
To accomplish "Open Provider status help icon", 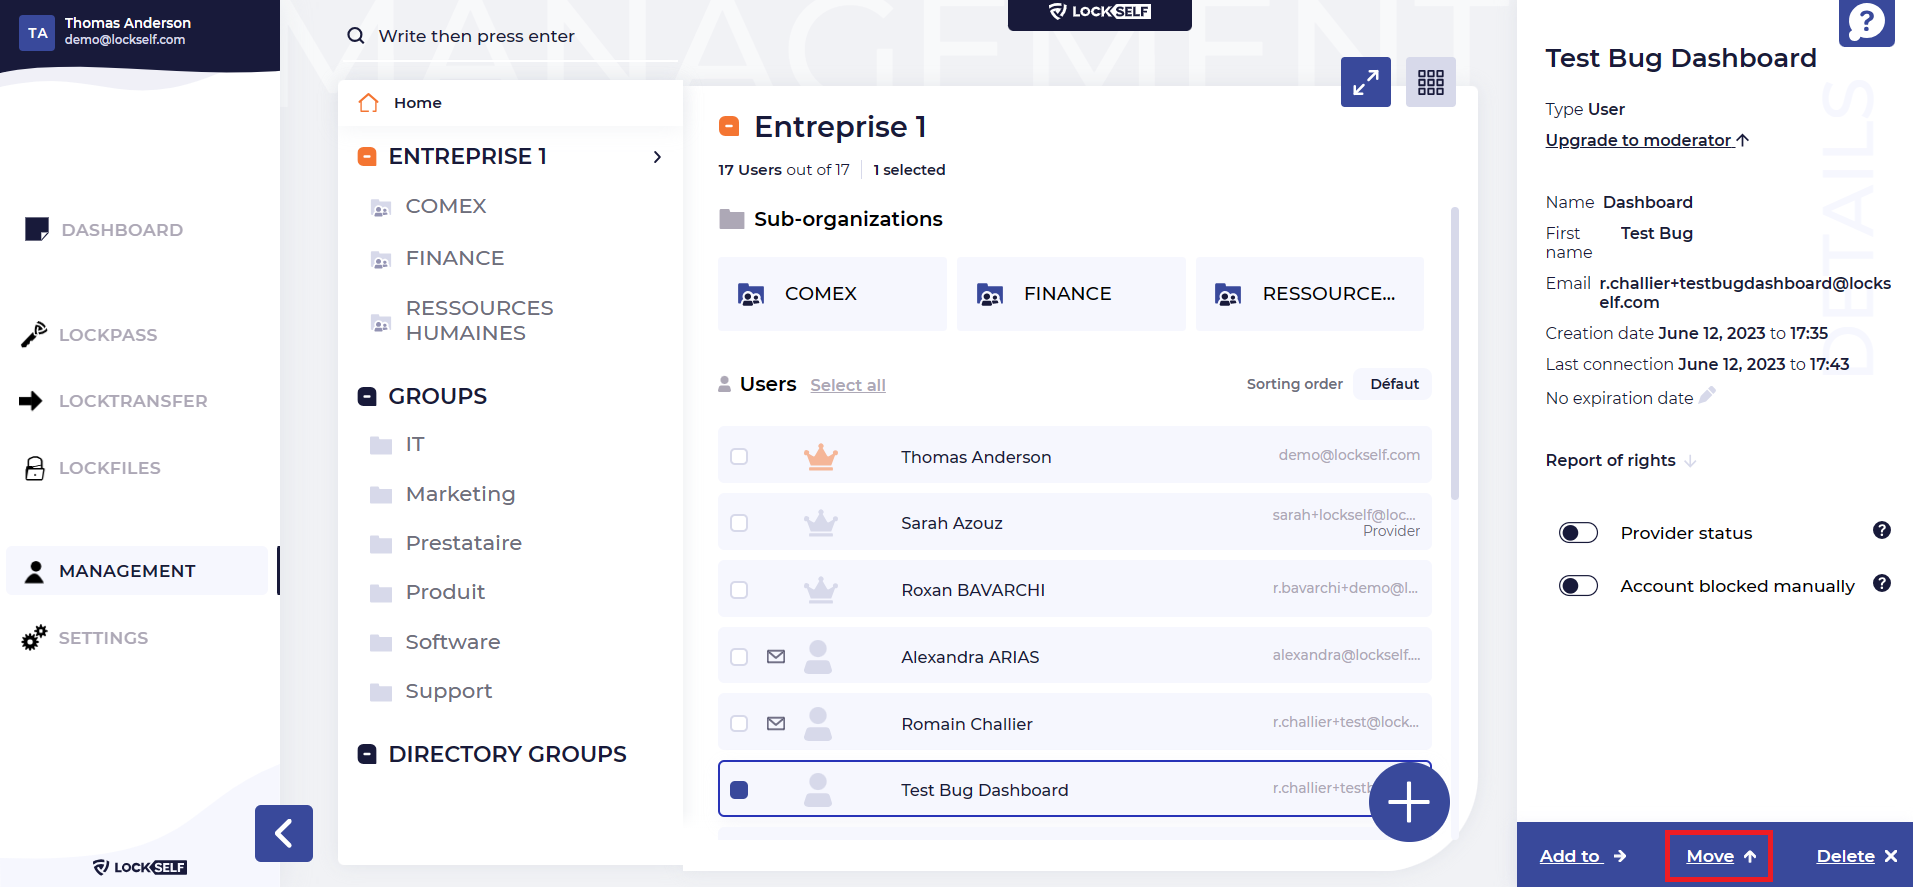I will click(x=1882, y=530).
